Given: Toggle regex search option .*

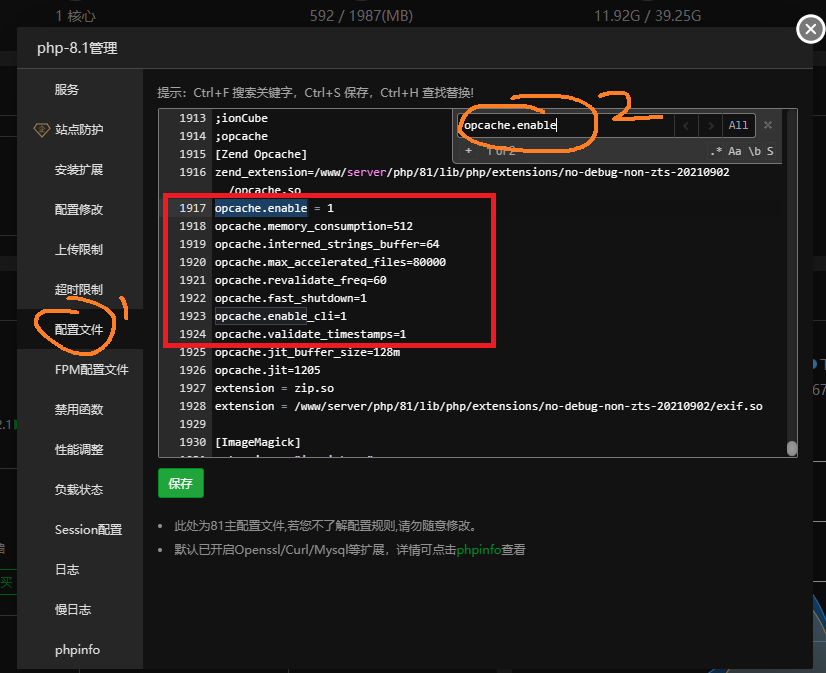Looking at the screenshot, I should [716, 152].
